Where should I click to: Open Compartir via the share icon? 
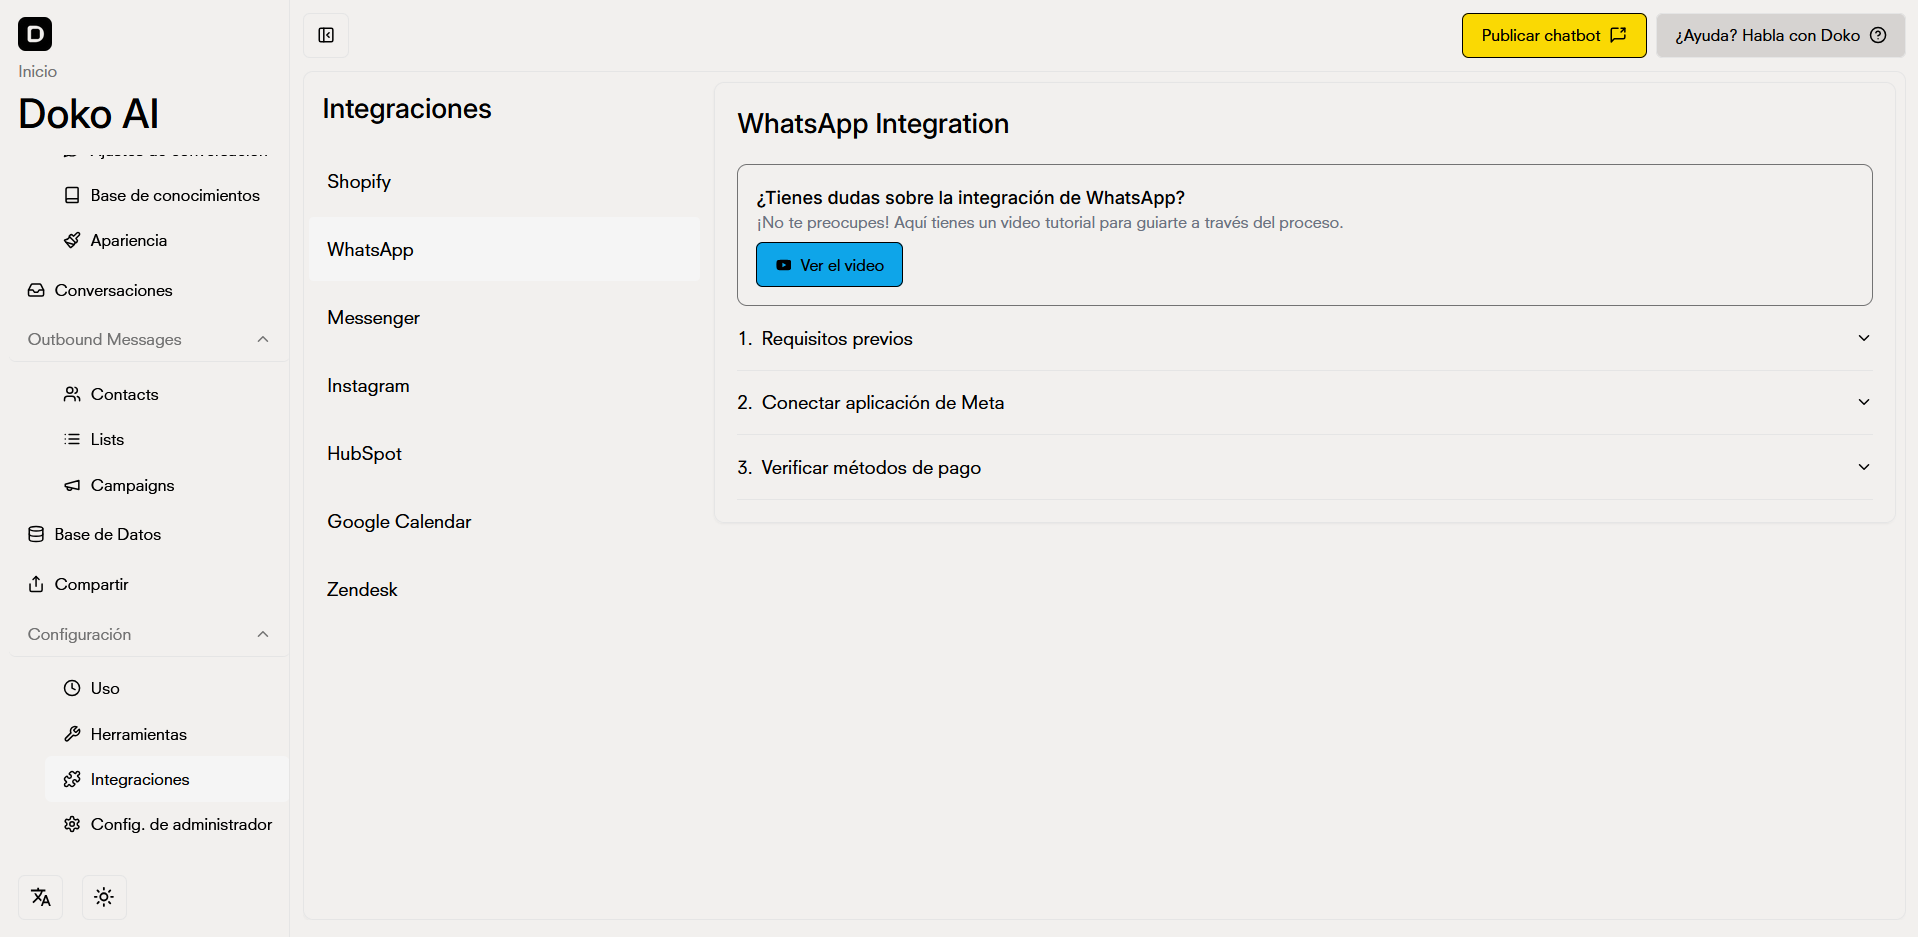(x=36, y=584)
